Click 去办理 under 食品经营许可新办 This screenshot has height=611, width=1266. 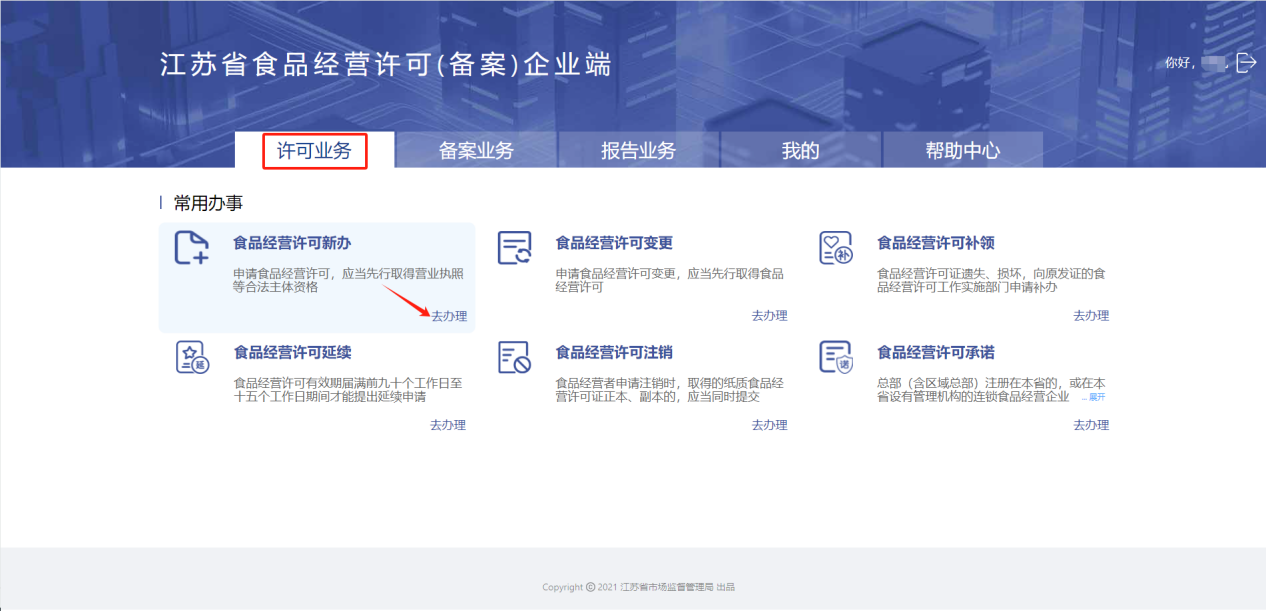449,316
